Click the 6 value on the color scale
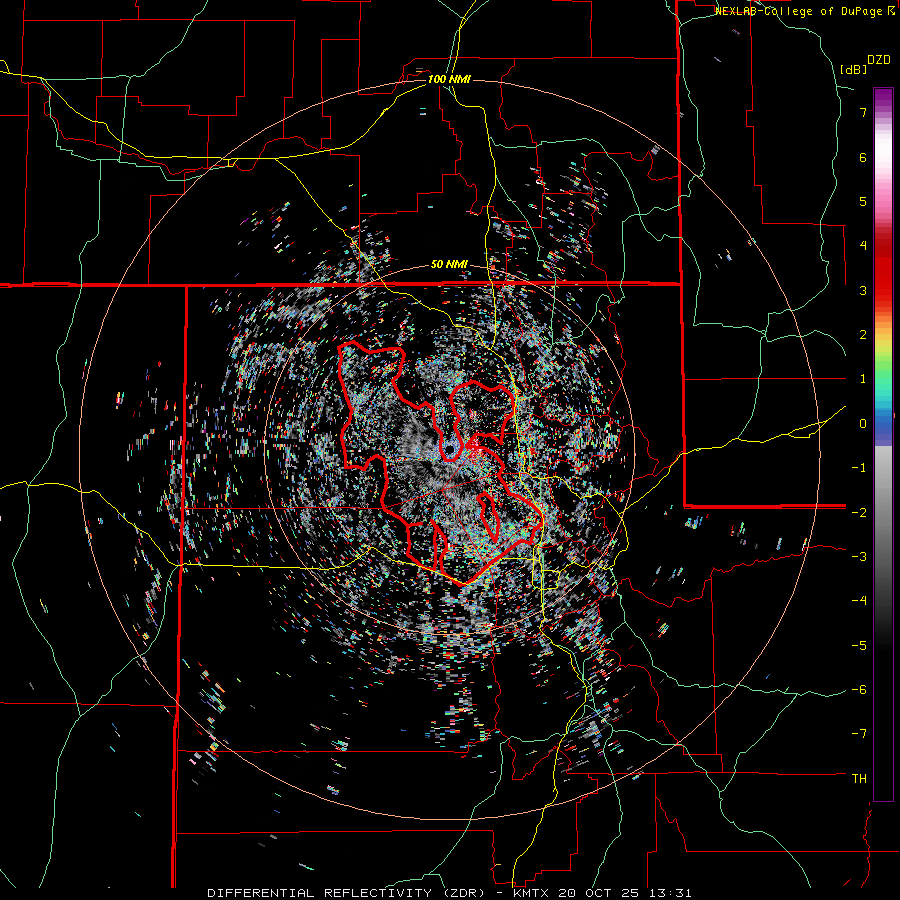Image resolution: width=900 pixels, height=900 pixels. [x=863, y=157]
